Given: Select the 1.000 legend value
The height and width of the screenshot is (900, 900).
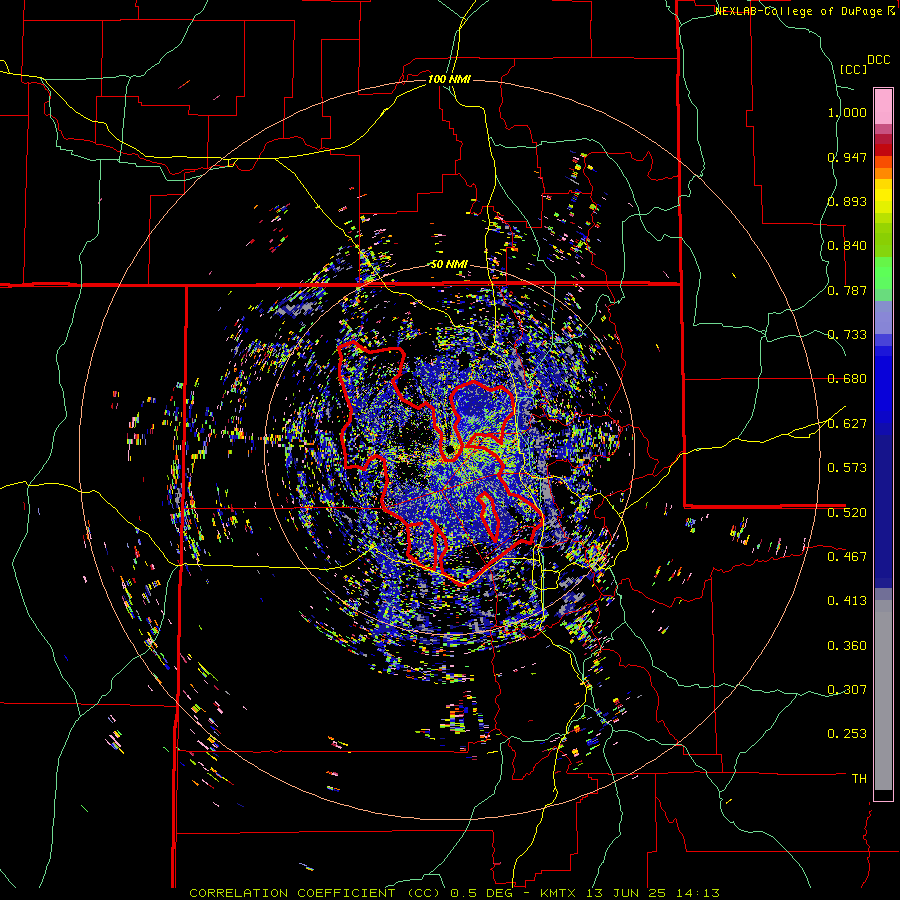Looking at the screenshot, I should tap(847, 112).
